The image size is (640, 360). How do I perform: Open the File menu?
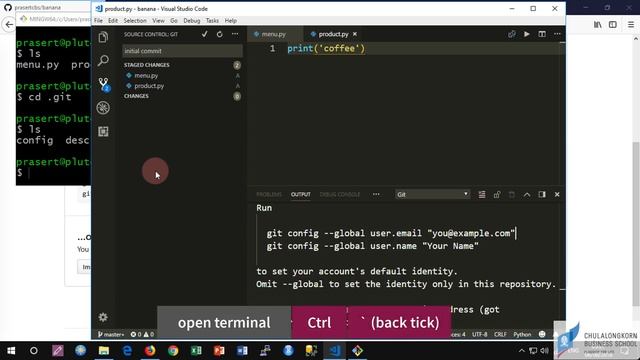pyautogui.click(x=98, y=20)
